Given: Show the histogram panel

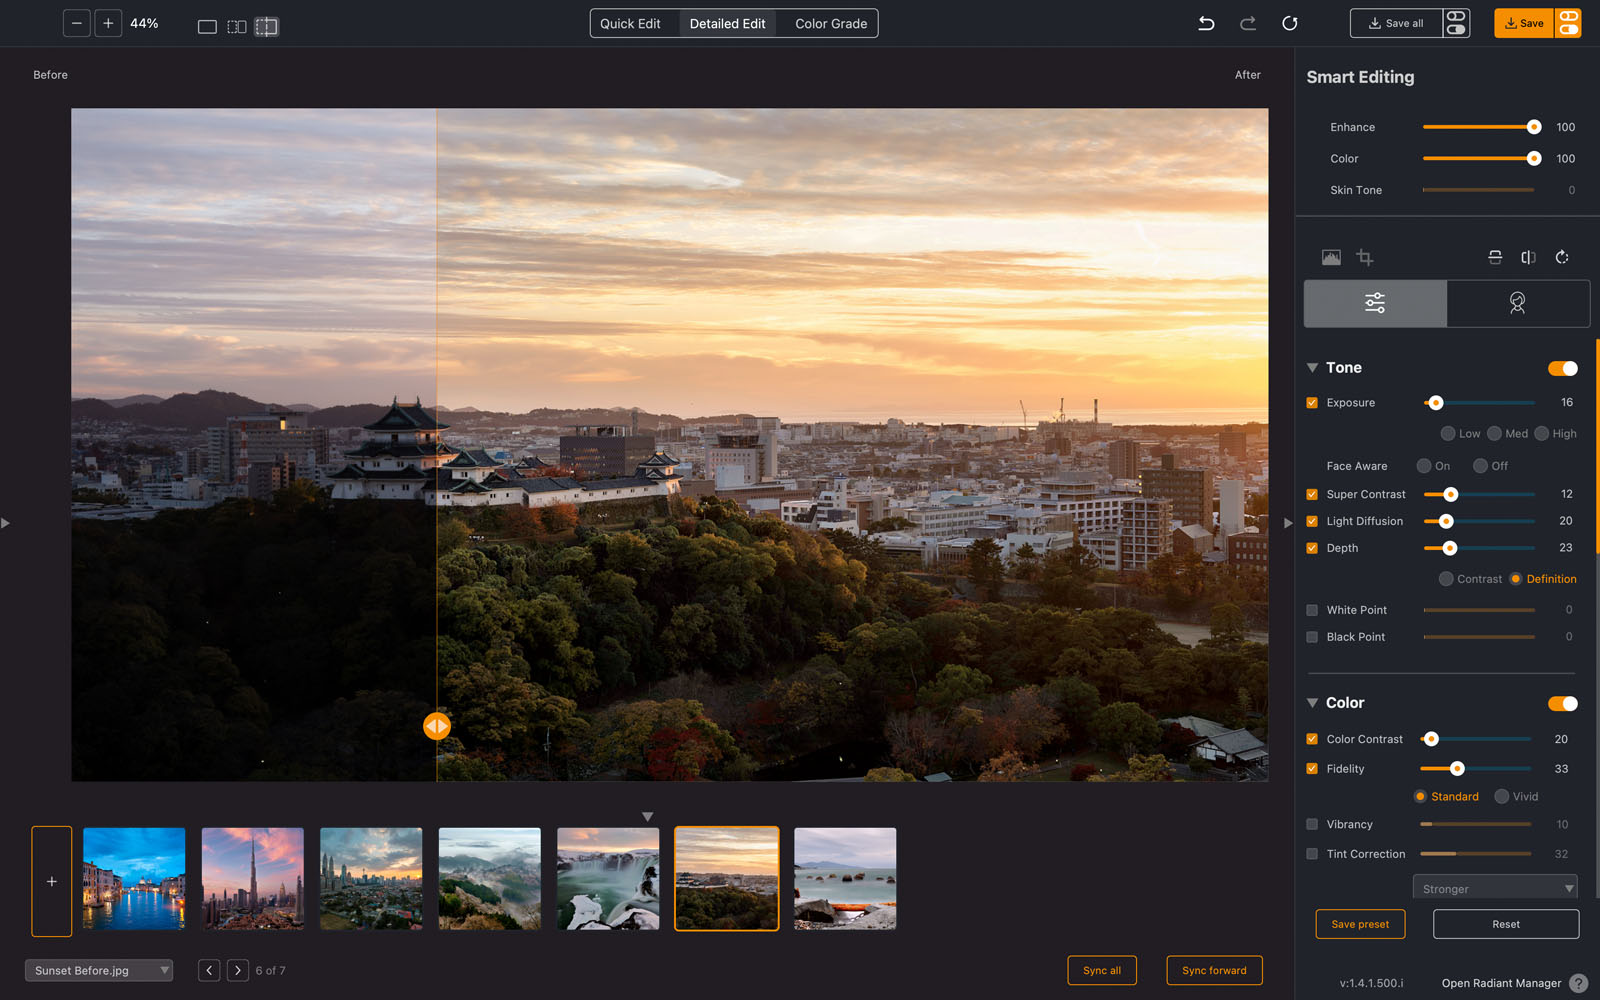Looking at the screenshot, I should point(1331,257).
